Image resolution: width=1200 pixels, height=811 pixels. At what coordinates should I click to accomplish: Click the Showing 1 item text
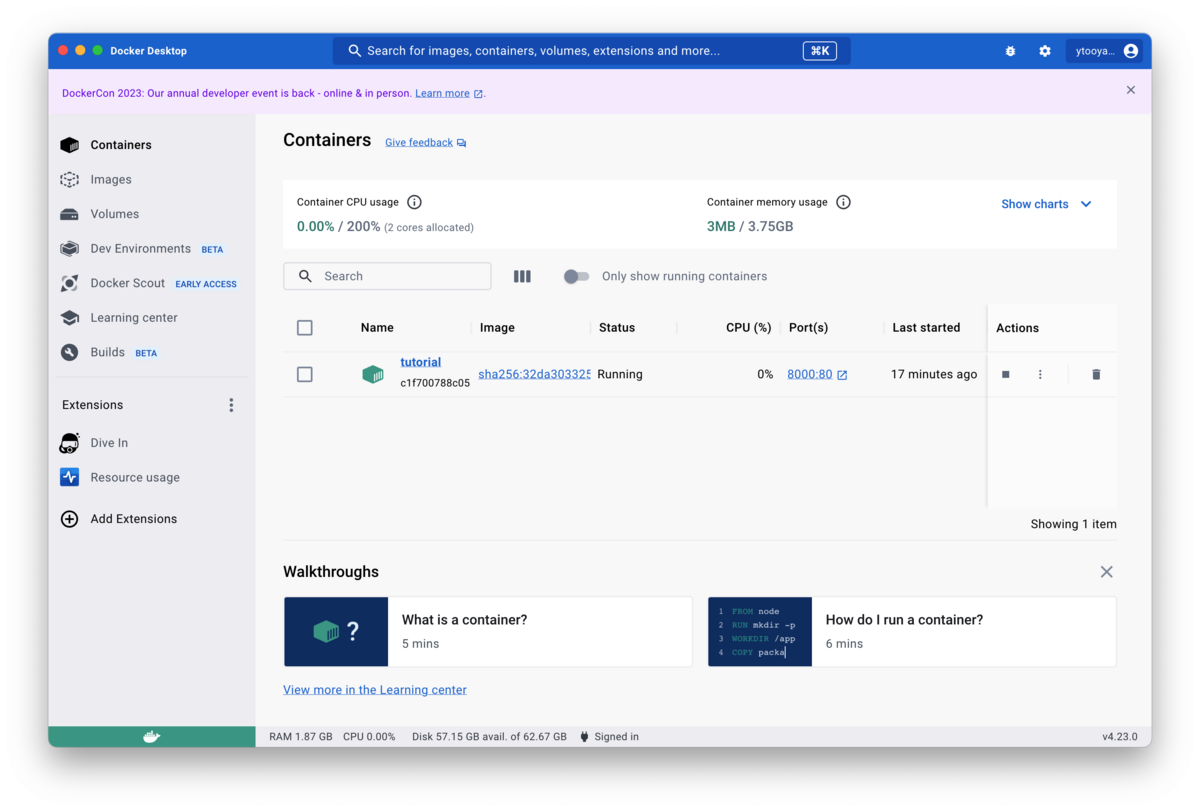1074,524
